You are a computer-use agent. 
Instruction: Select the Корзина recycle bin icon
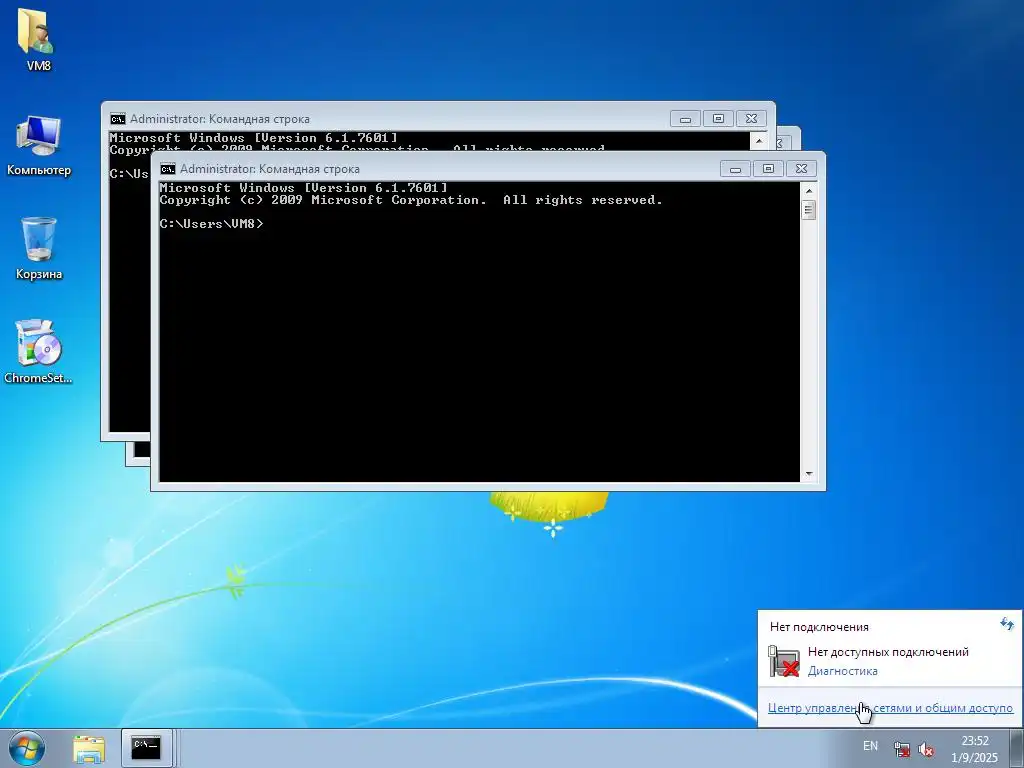click(x=38, y=249)
